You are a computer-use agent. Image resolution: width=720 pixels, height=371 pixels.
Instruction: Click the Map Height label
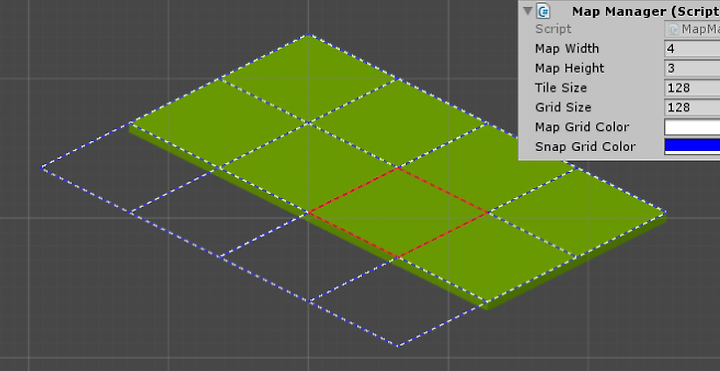[570, 68]
